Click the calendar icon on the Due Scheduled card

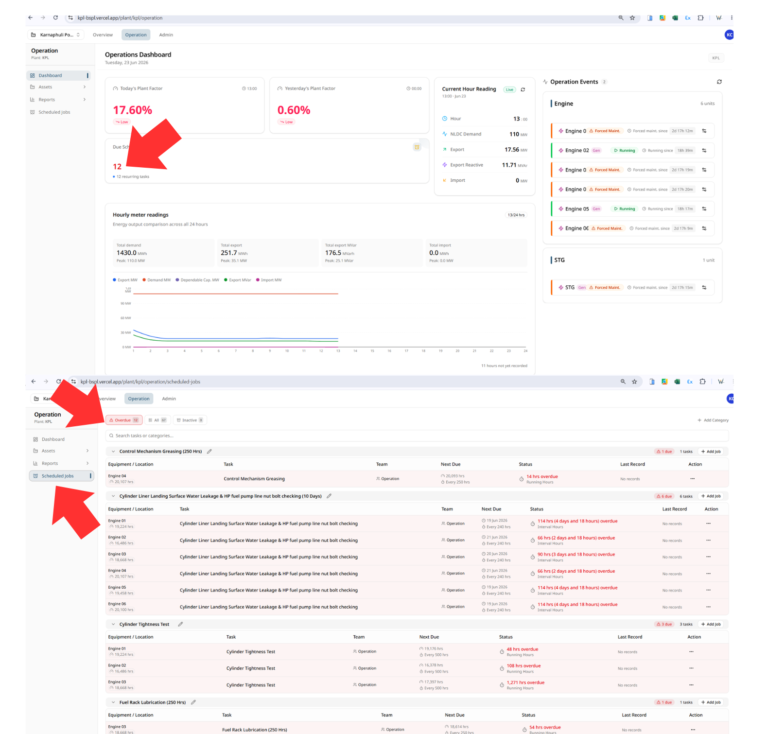(417, 147)
